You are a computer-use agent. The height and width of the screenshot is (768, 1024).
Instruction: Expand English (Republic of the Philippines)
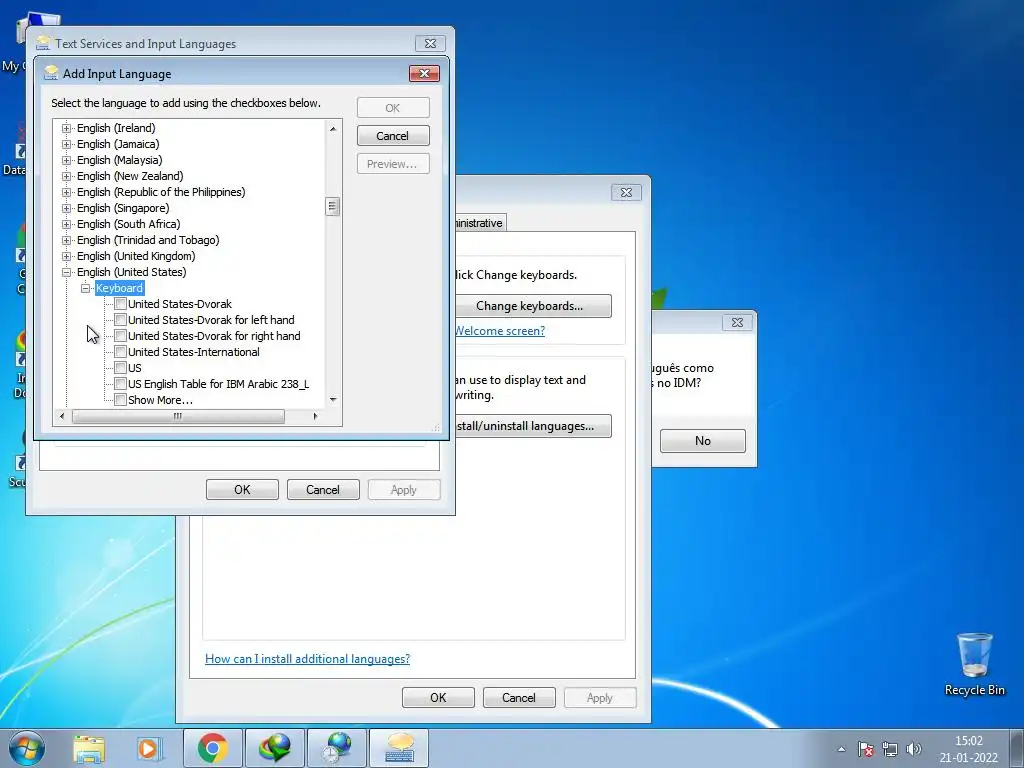tap(67, 192)
